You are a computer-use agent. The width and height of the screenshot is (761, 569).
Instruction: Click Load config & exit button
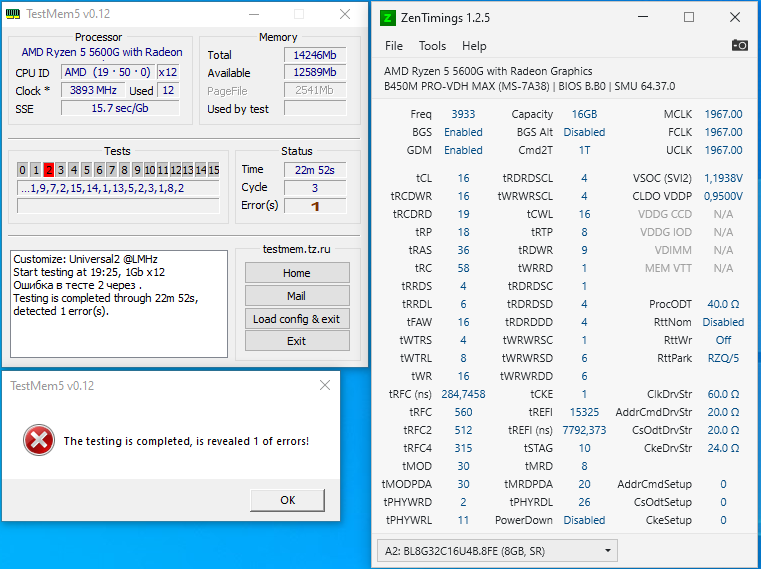click(x=297, y=319)
